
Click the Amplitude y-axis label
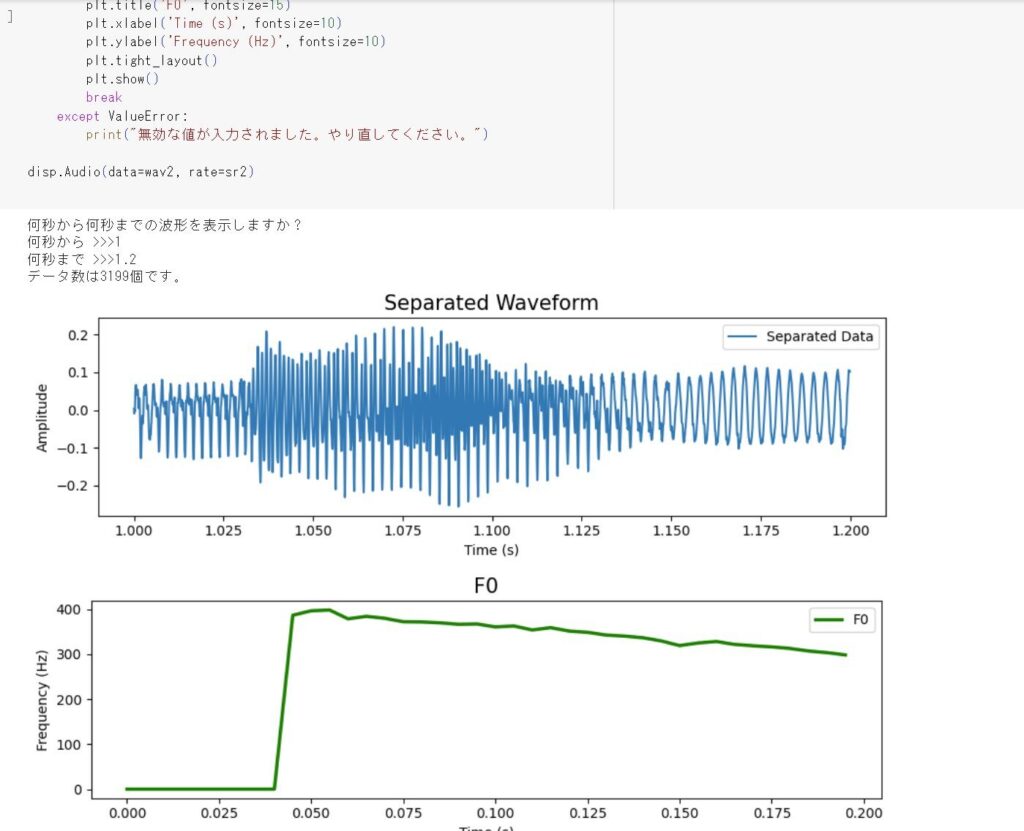pos(42,418)
